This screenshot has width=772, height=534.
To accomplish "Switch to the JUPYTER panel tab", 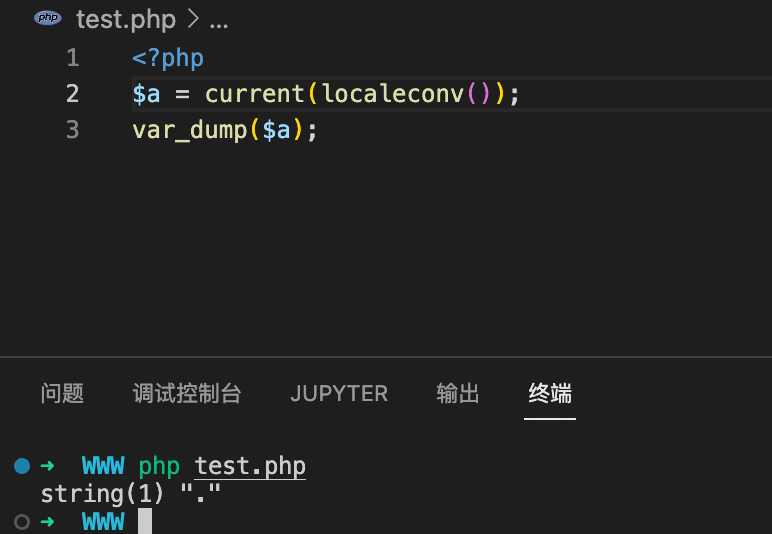I will pyautogui.click(x=339, y=394).
